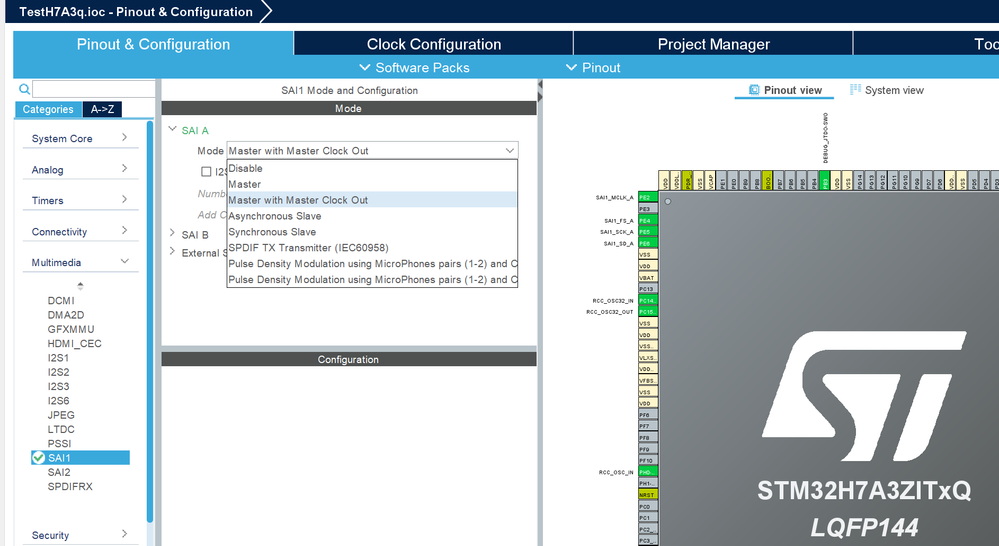This screenshot has width=999, height=546.
Task: Switch to the Clock Configuration tab
Action: click(433, 44)
